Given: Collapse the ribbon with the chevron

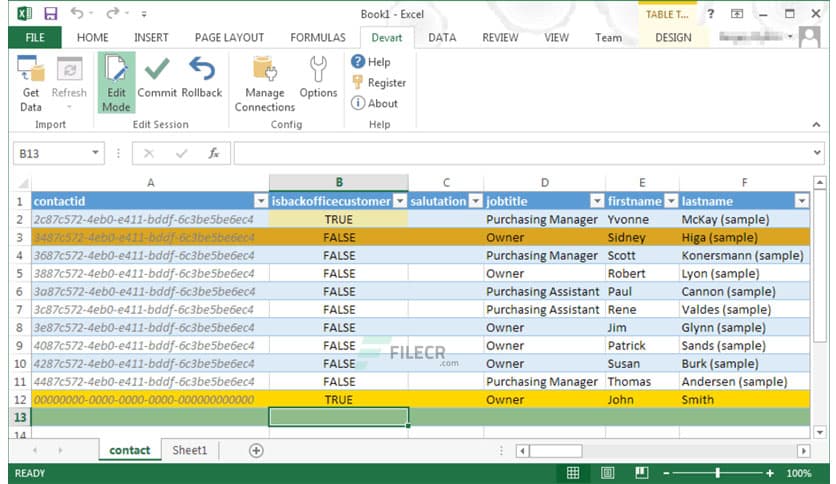Looking at the screenshot, I should [x=816, y=124].
